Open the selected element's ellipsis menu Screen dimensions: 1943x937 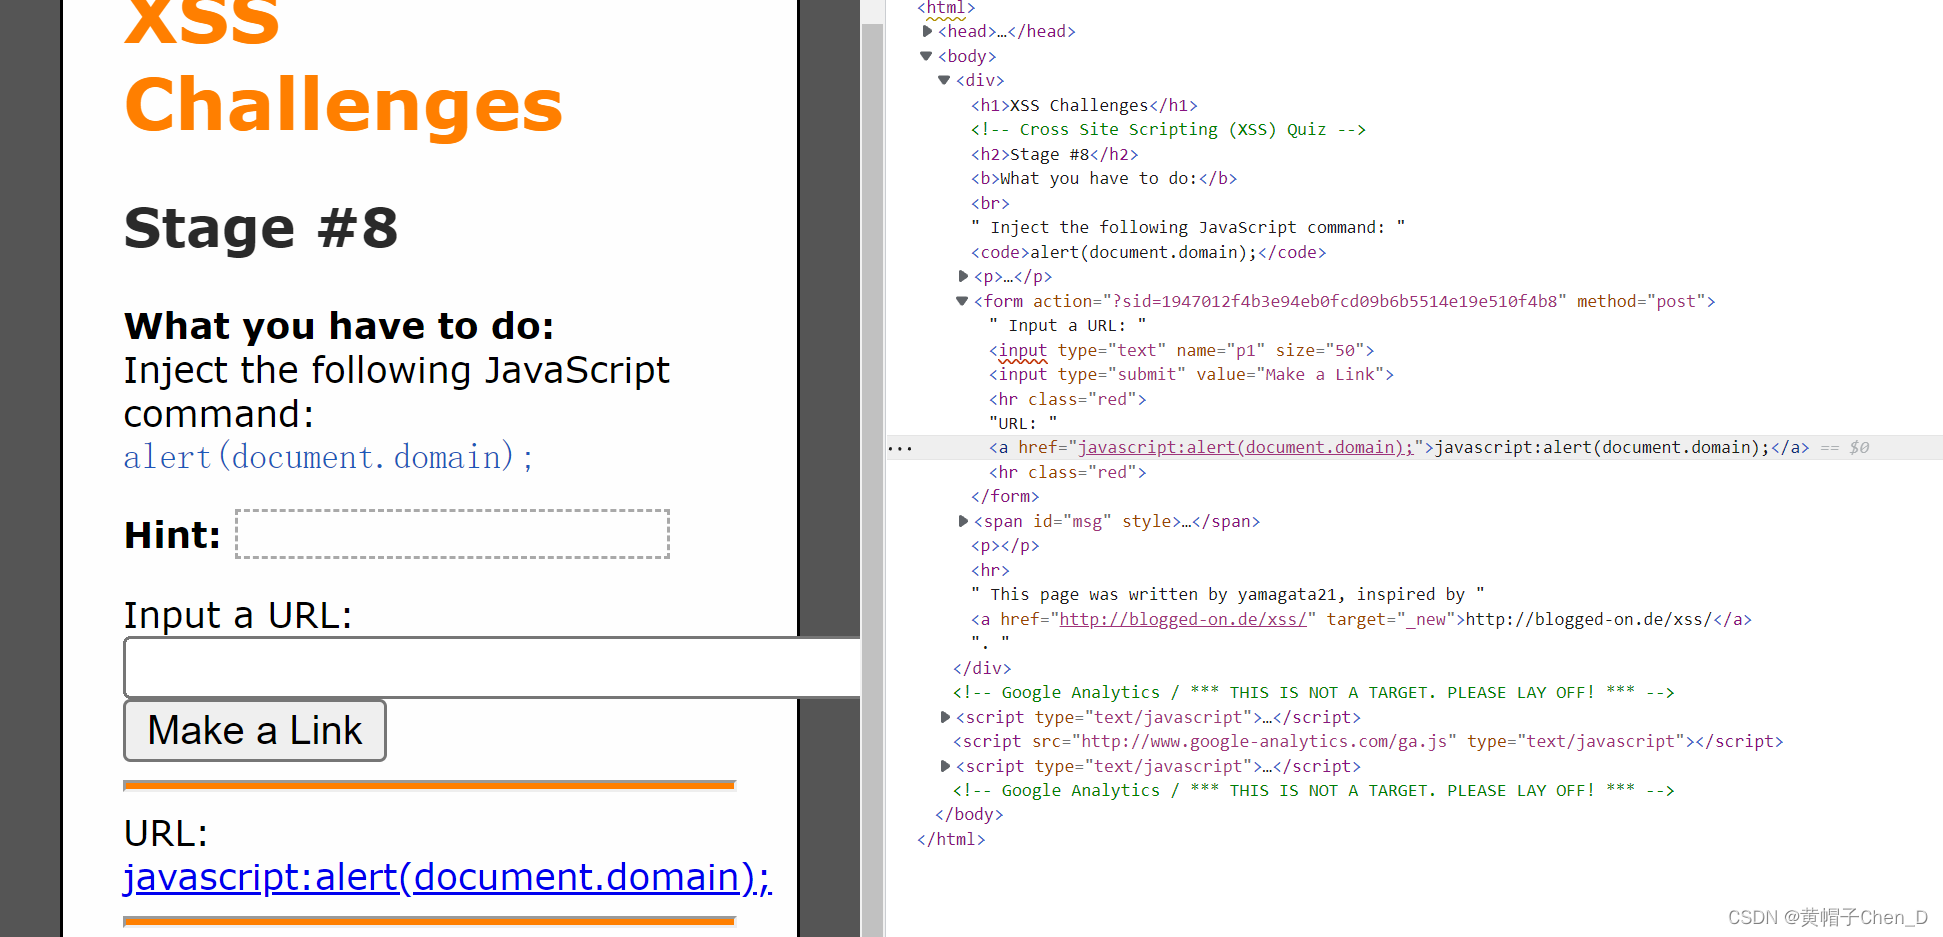[900, 448]
